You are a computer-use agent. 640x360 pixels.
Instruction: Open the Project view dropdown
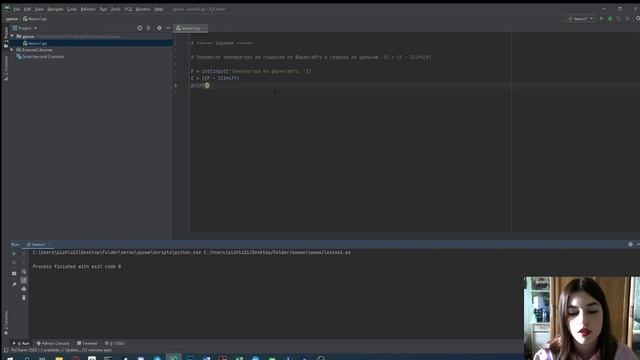point(25,28)
